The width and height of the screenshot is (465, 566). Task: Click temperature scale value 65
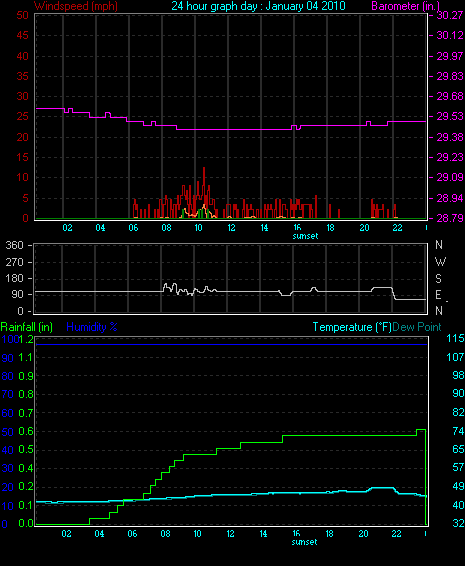[458, 449]
